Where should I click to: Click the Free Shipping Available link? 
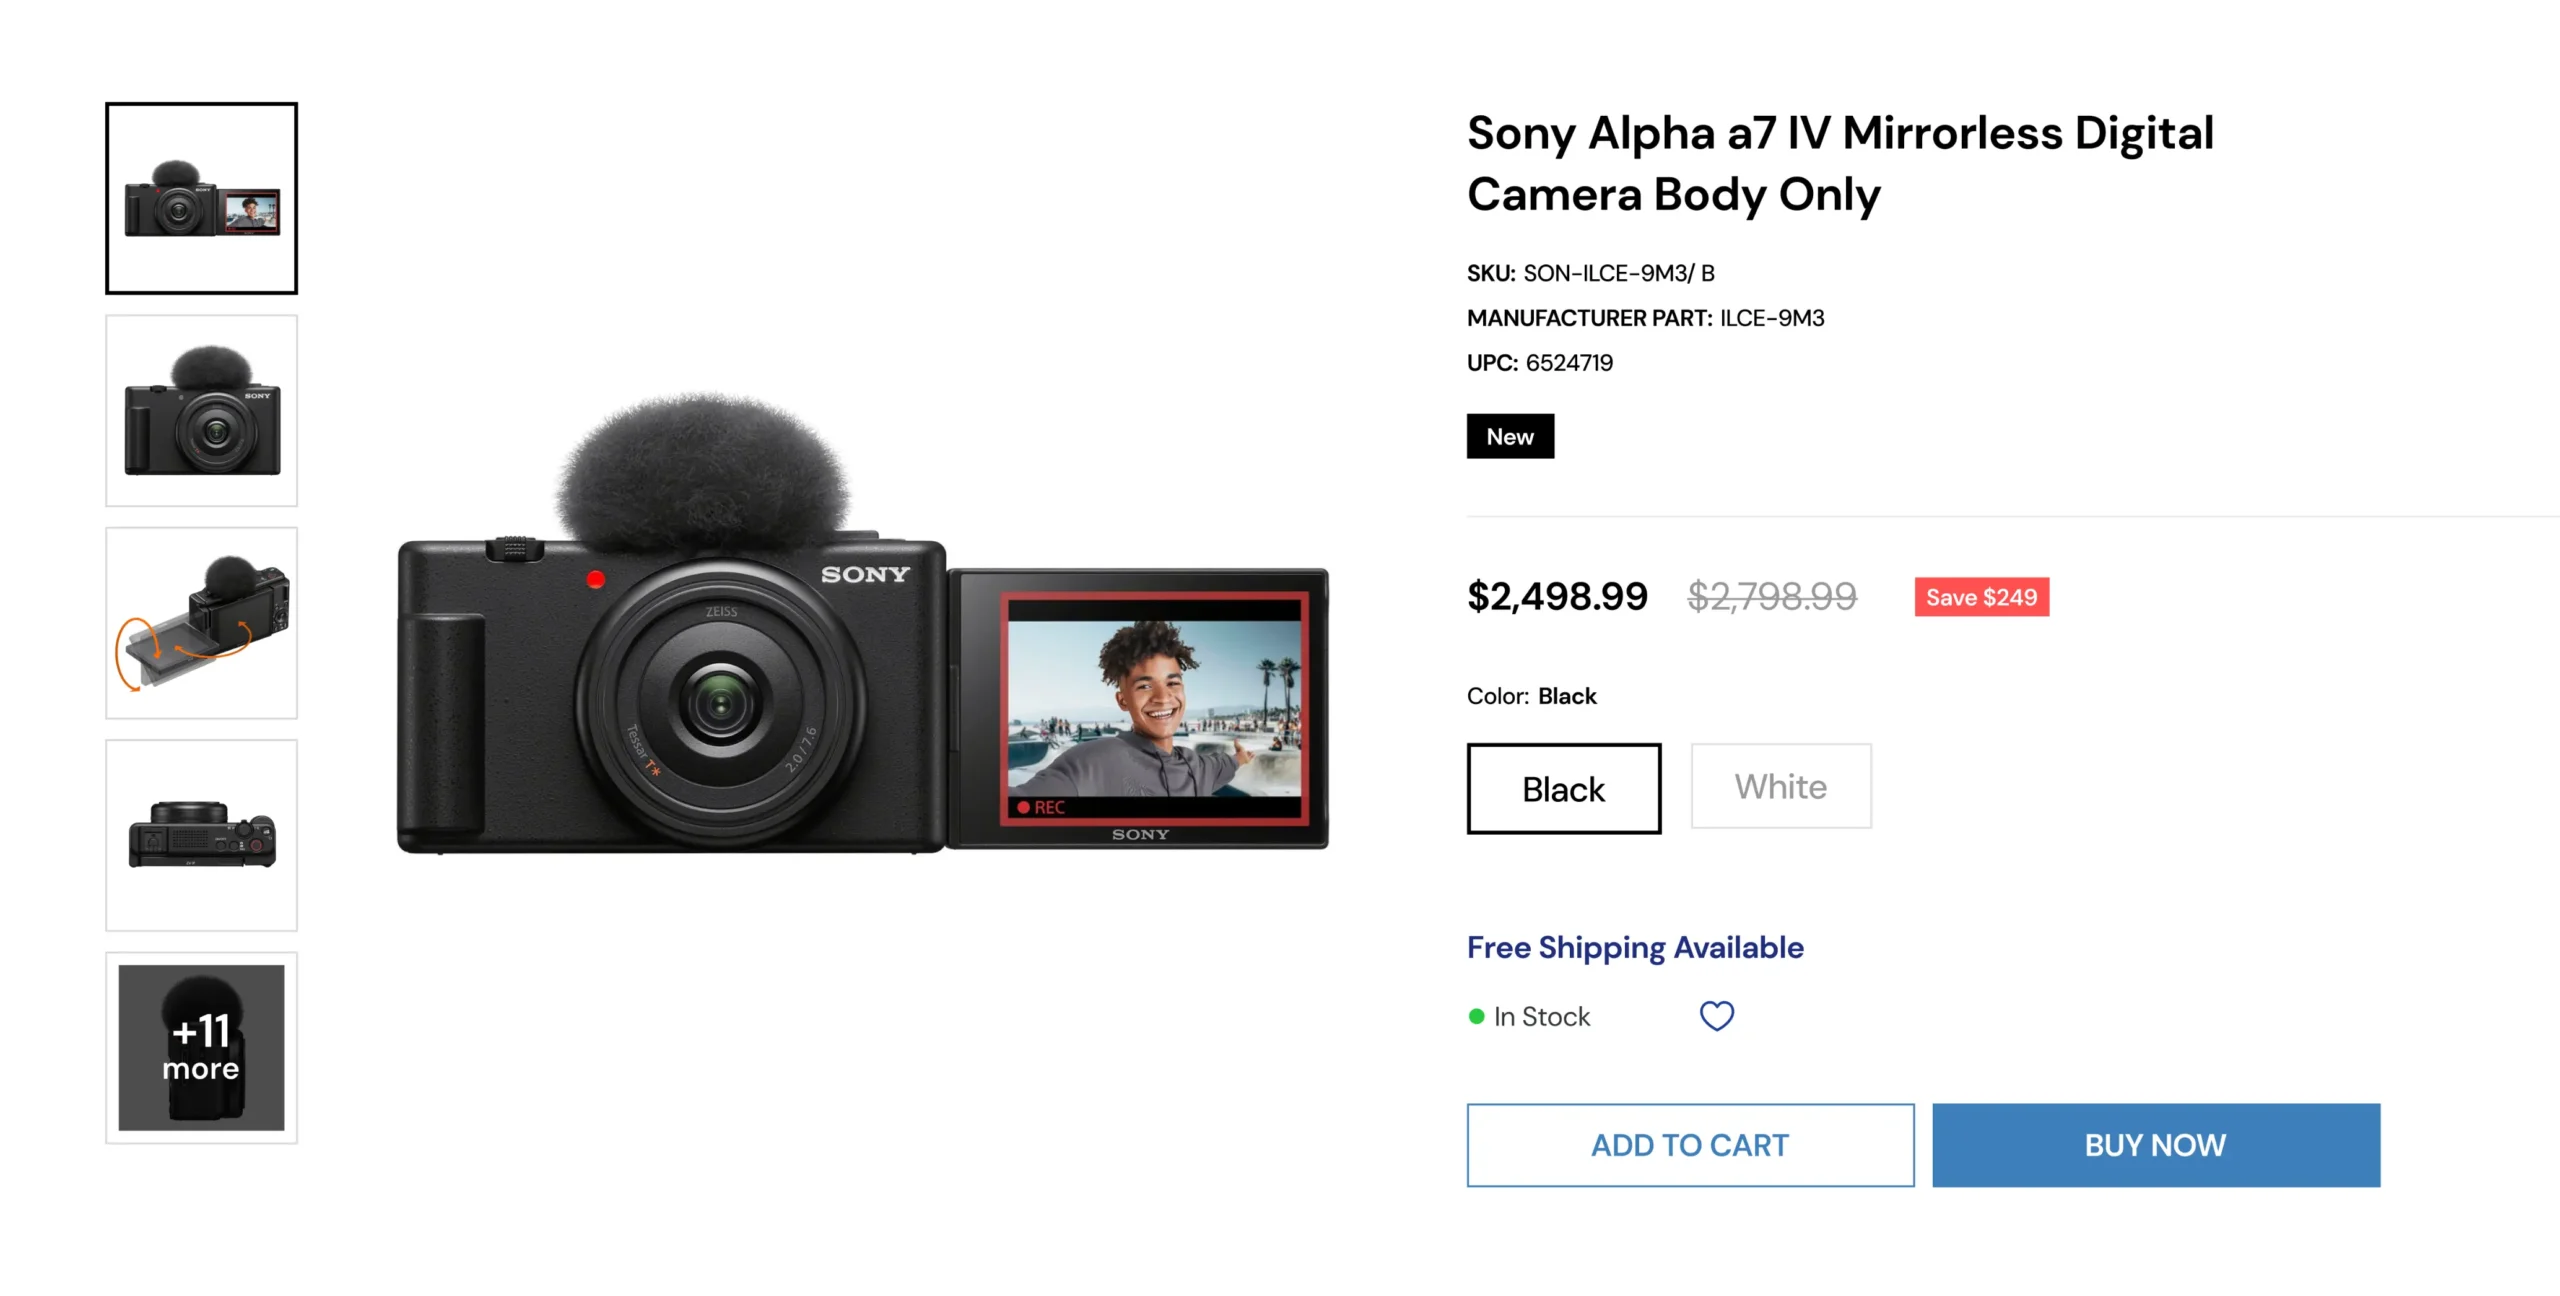pyautogui.click(x=1635, y=948)
